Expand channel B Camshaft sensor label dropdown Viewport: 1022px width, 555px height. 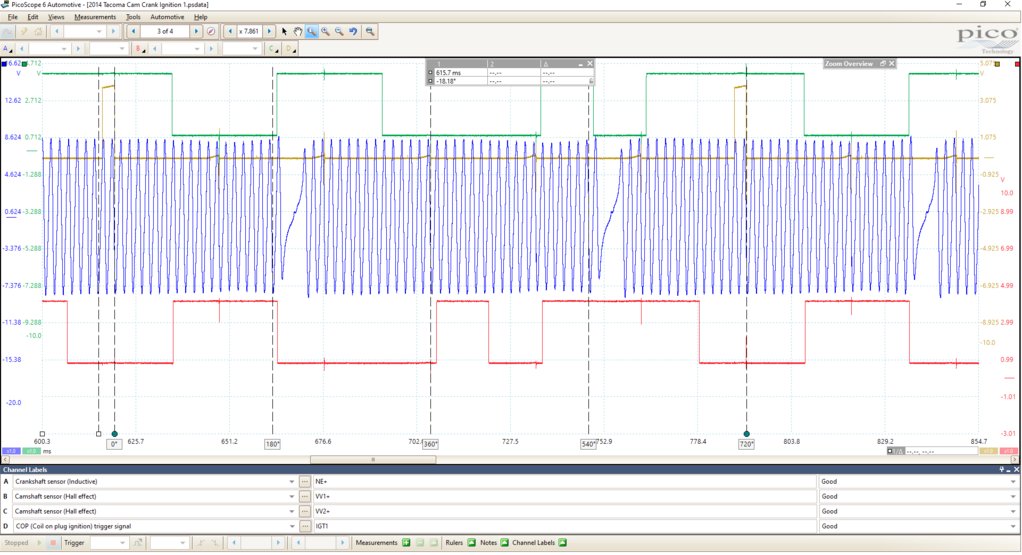(291, 497)
